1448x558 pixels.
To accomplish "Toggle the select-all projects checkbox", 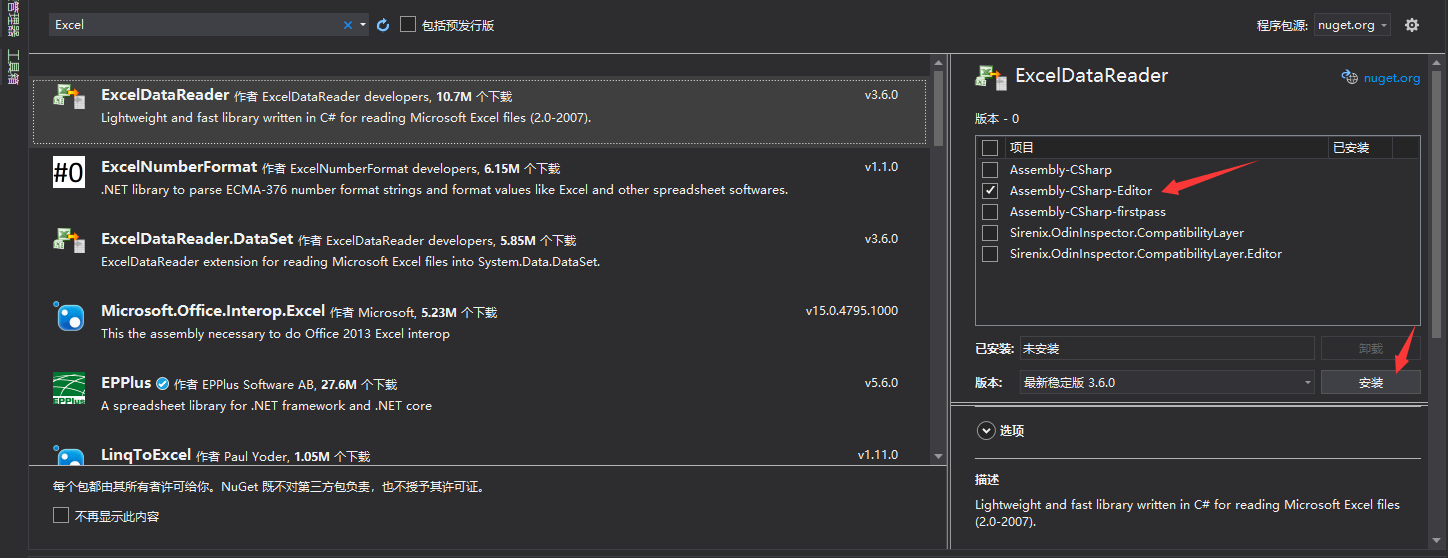I will pos(990,148).
